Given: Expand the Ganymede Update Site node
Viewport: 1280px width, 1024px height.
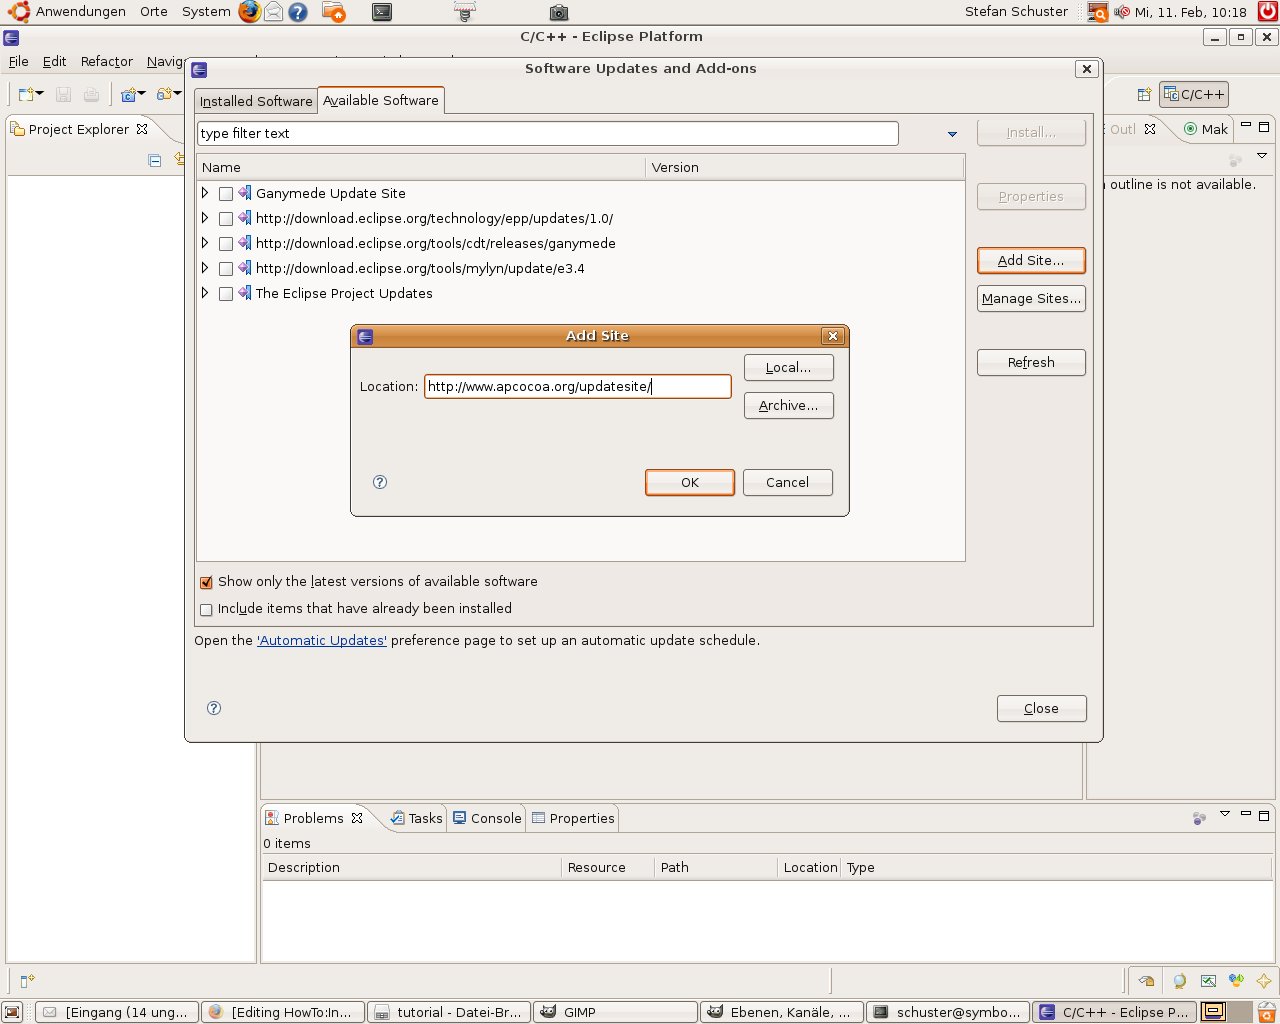Looking at the screenshot, I should (x=205, y=193).
